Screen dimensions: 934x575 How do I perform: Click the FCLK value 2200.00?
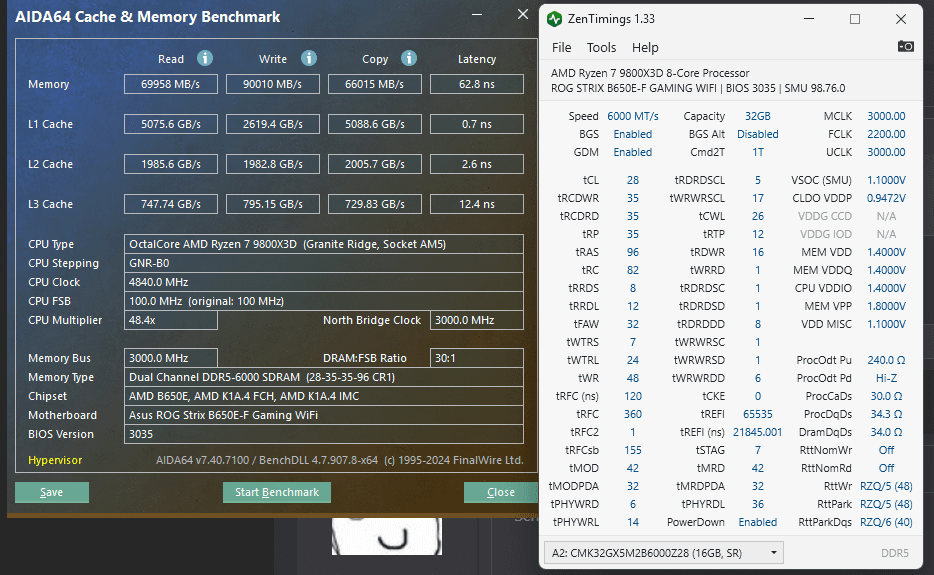click(x=886, y=134)
